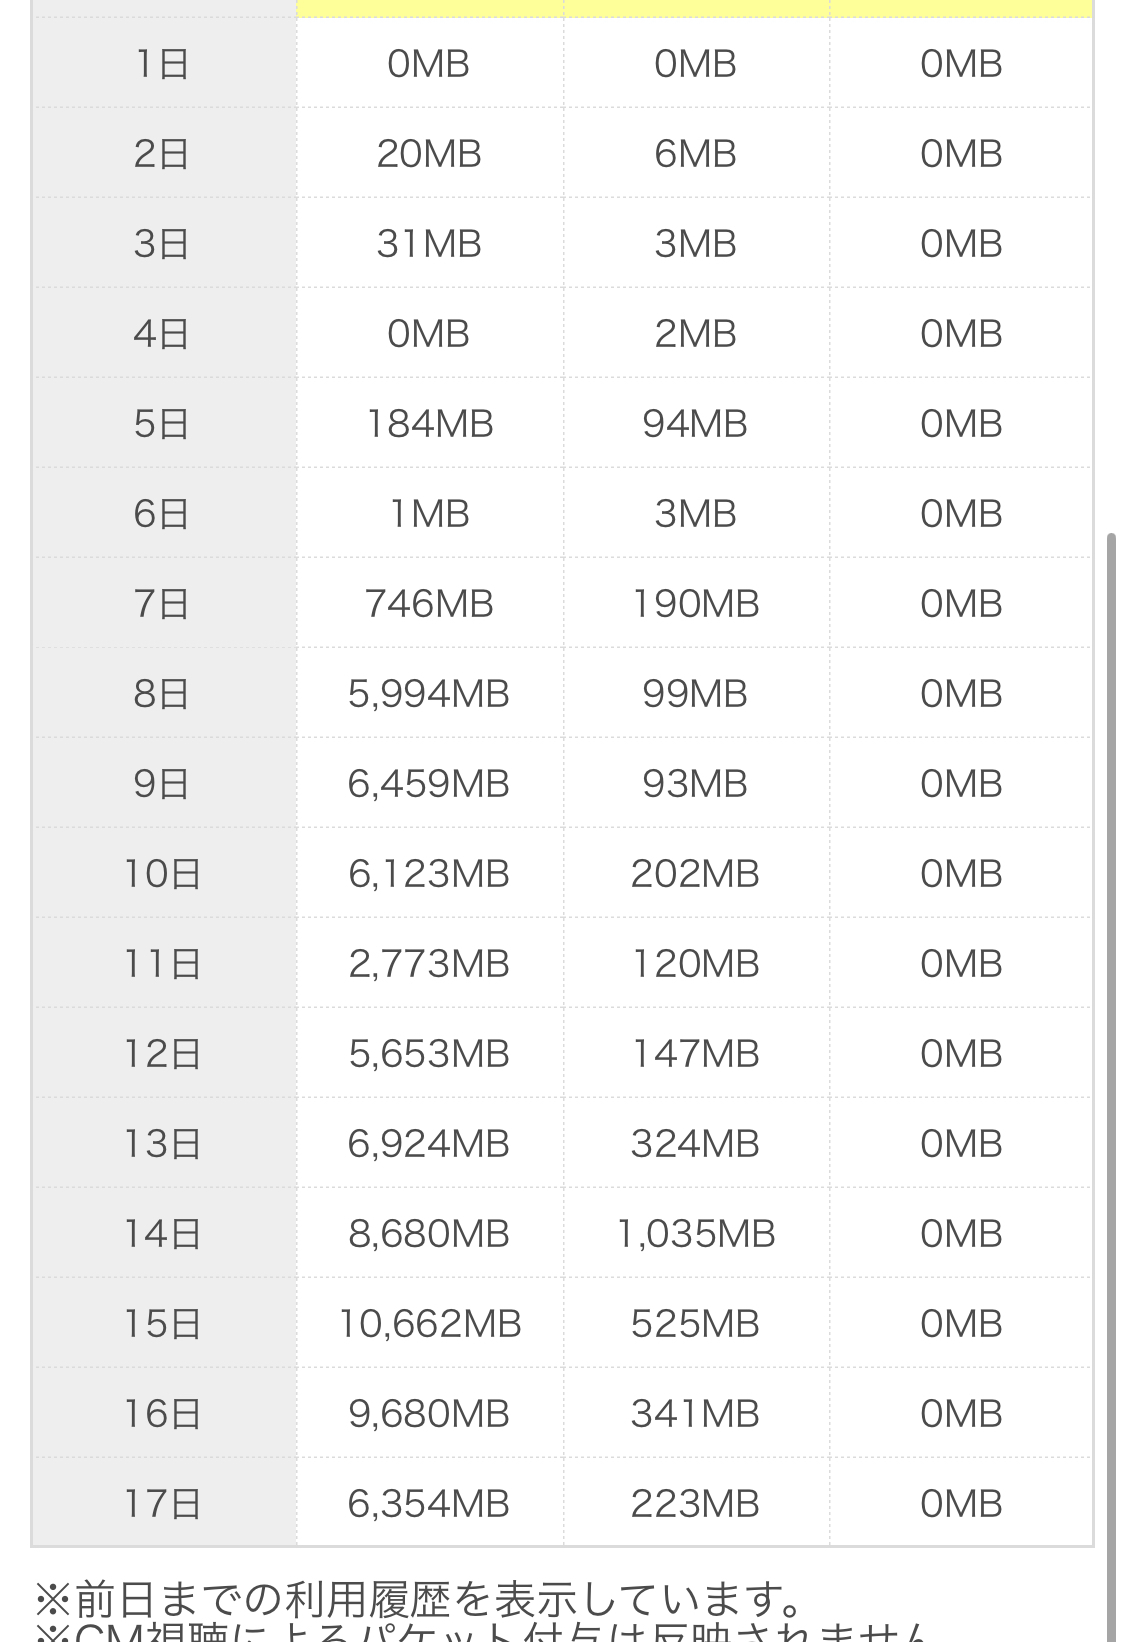Click the 20MB value in the 2日 row

click(429, 155)
